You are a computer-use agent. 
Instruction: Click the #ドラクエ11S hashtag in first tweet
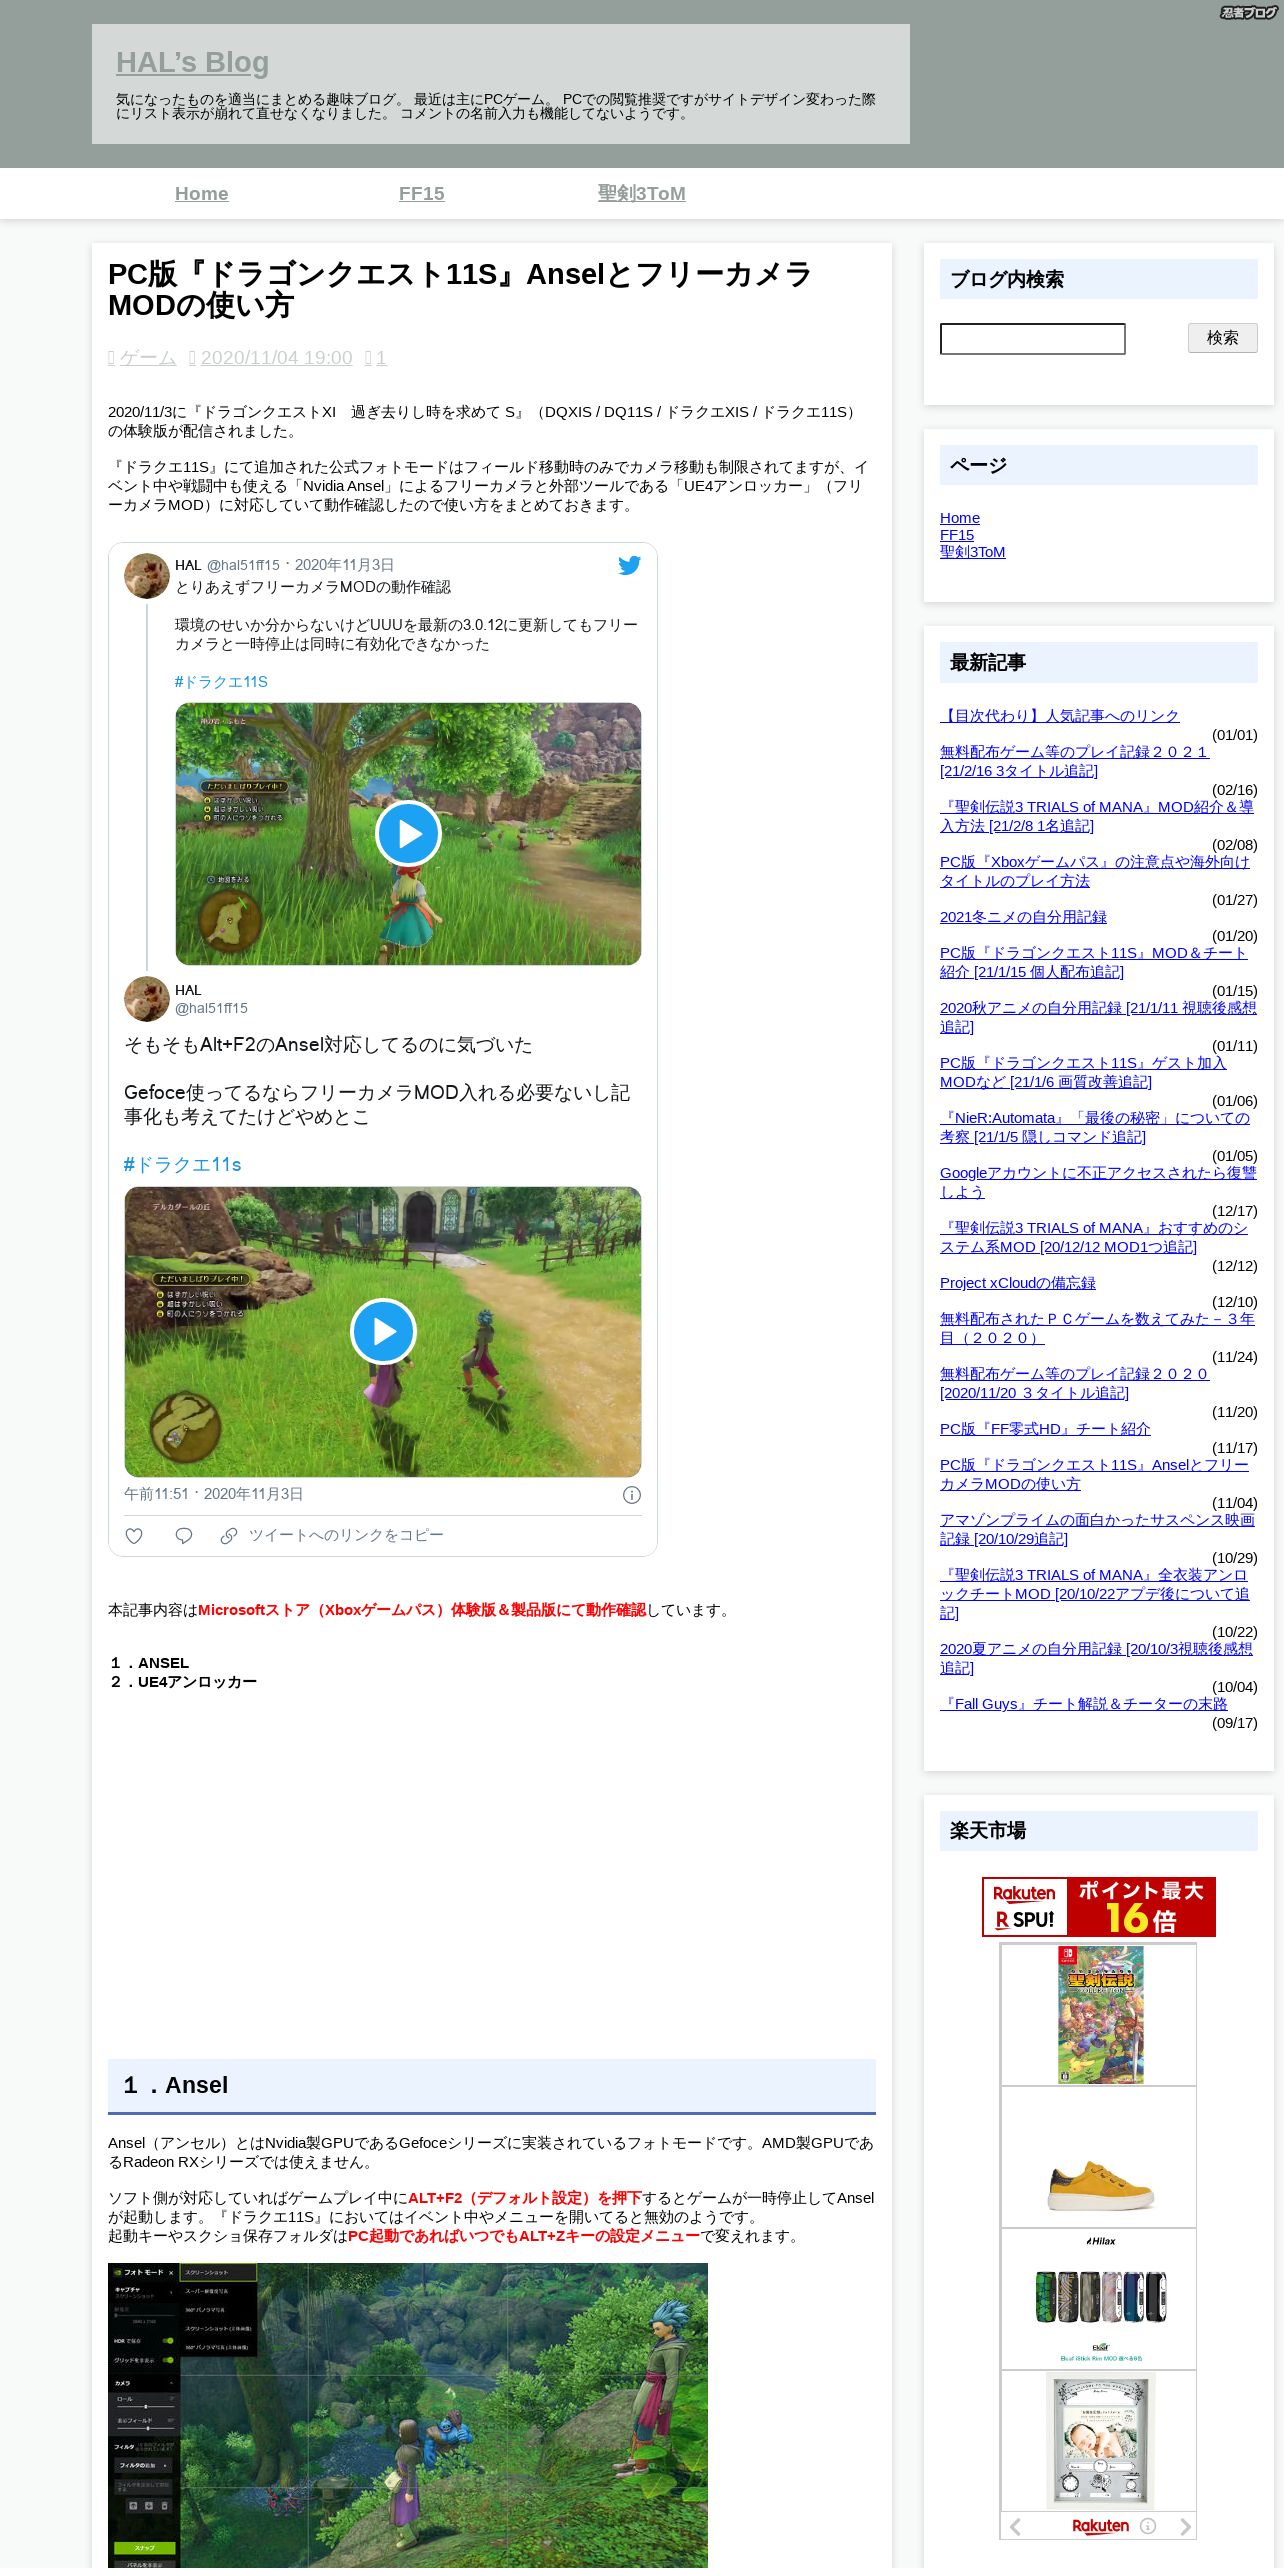(221, 682)
